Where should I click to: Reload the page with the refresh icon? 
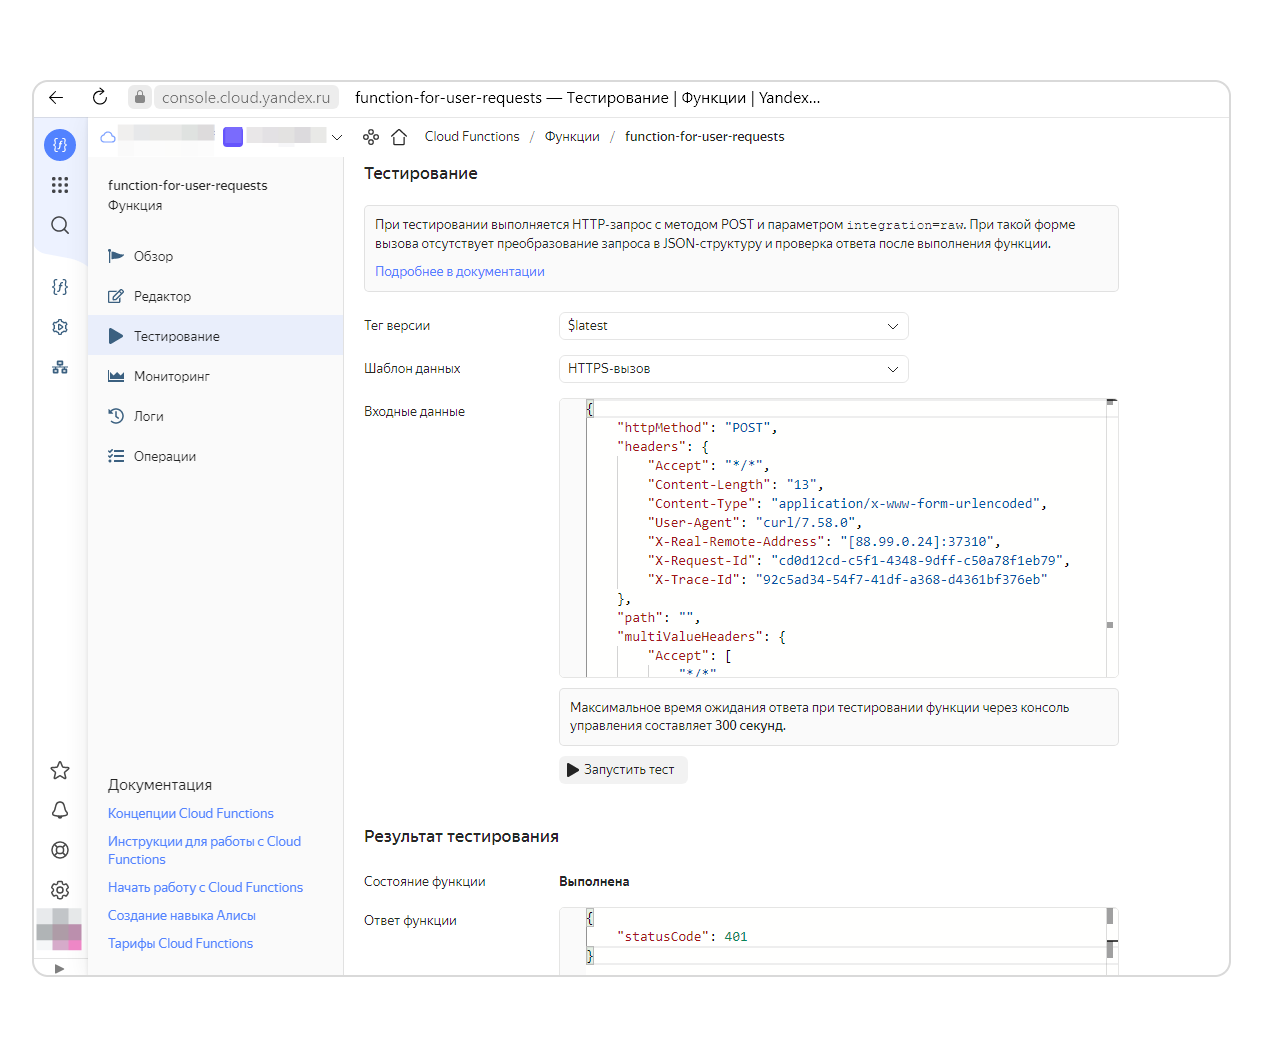click(x=100, y=97)
